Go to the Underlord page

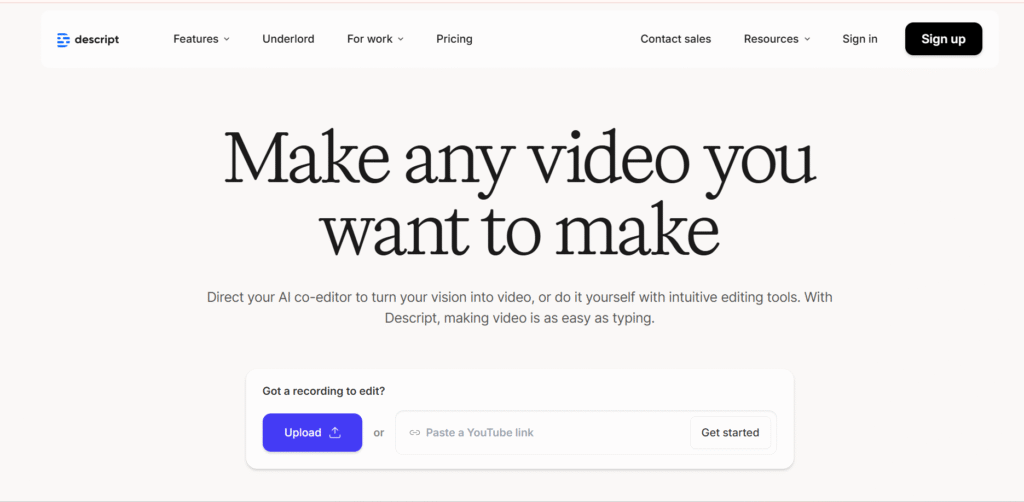pos(288,39)
